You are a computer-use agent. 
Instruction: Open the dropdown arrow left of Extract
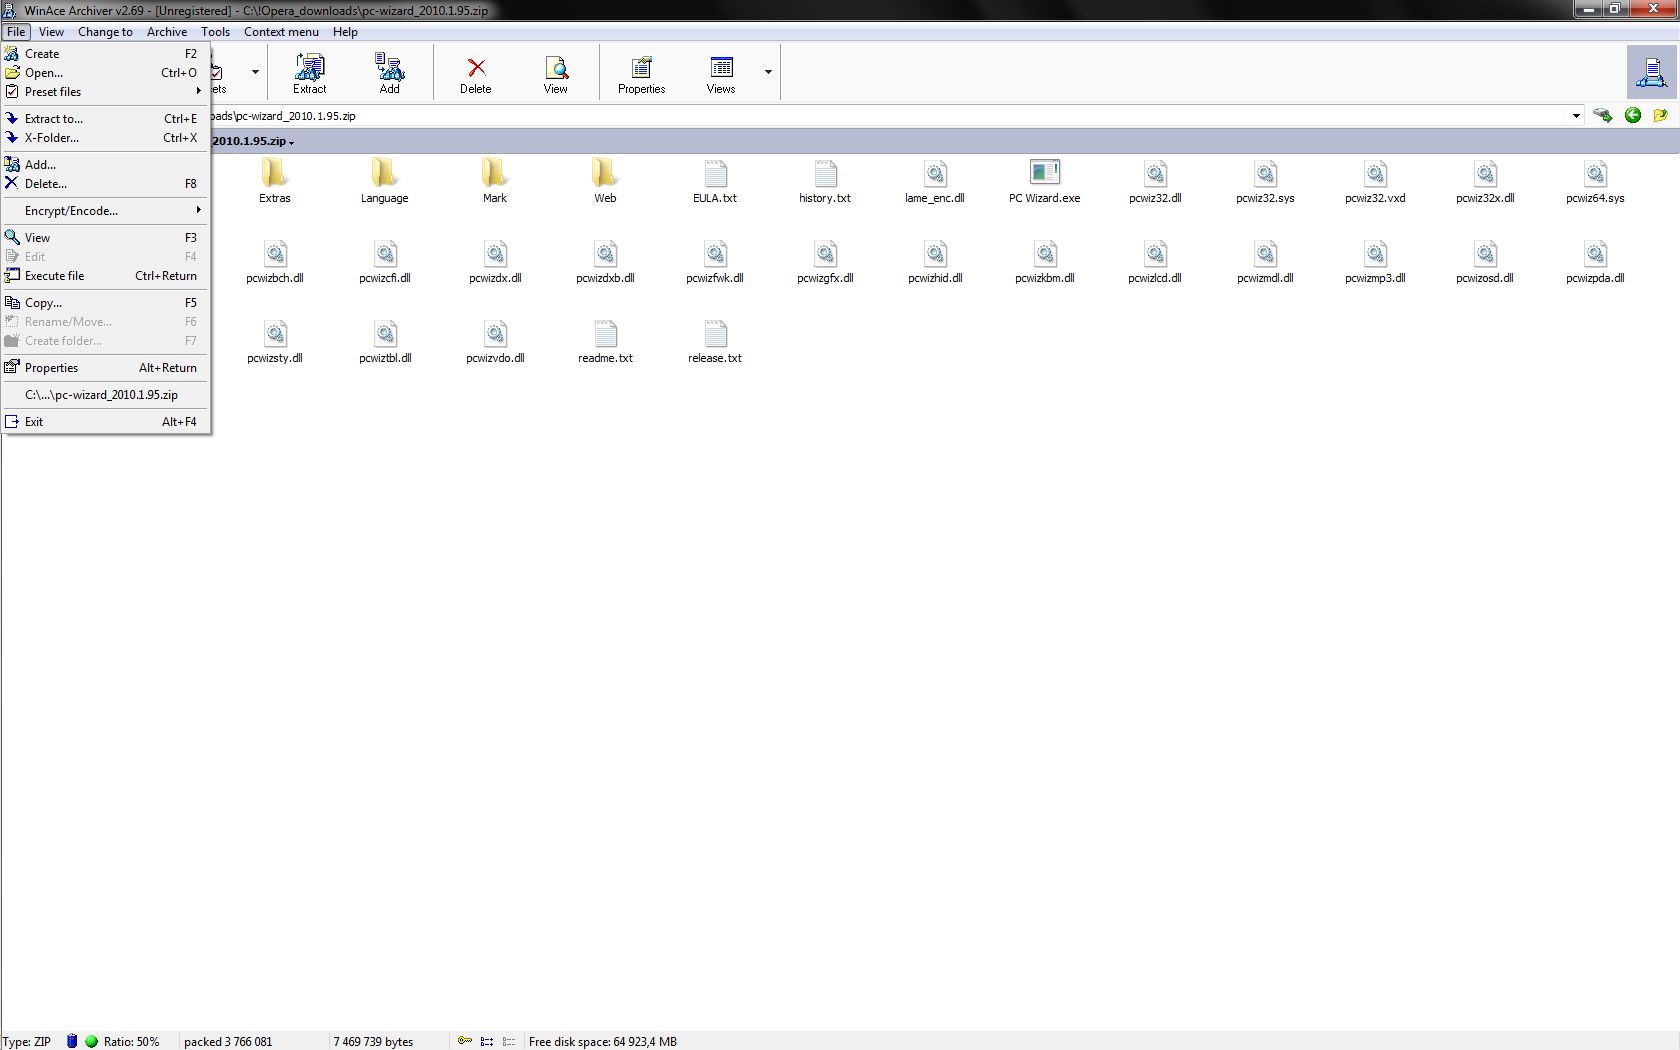[255, 72]
